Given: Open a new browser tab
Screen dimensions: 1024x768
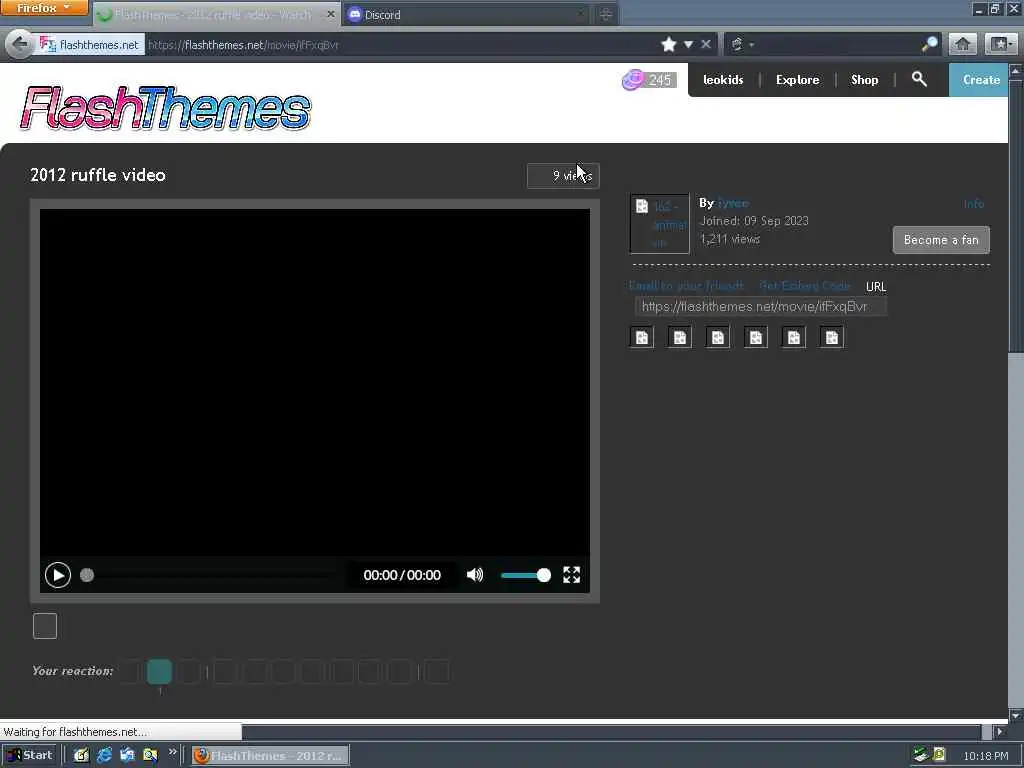Looking at the screenshot, I should (605, 14).
